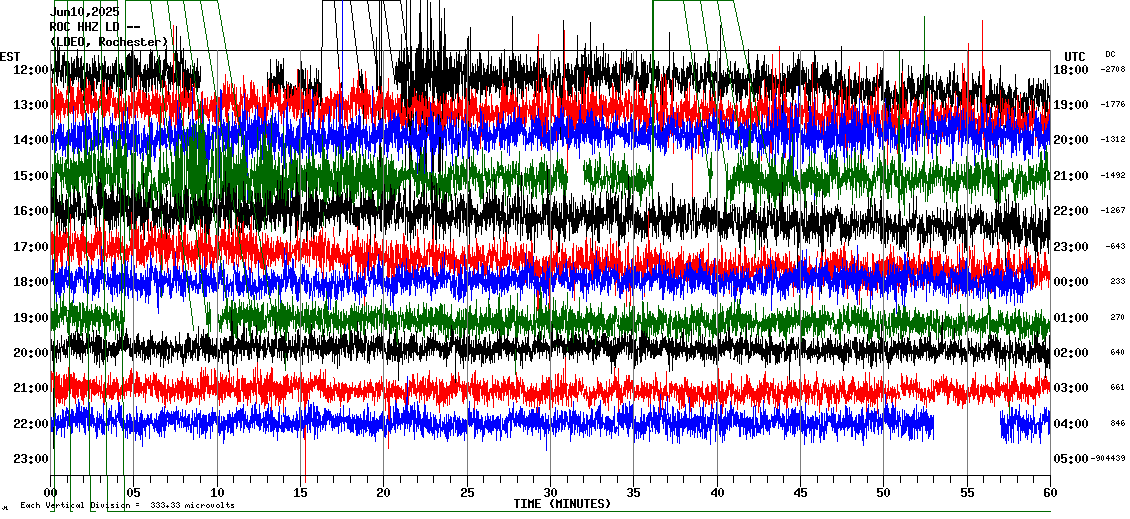The image size is (1130, 519).
Task: Click the UTC column header
Action: click(x=1075, y=56)
